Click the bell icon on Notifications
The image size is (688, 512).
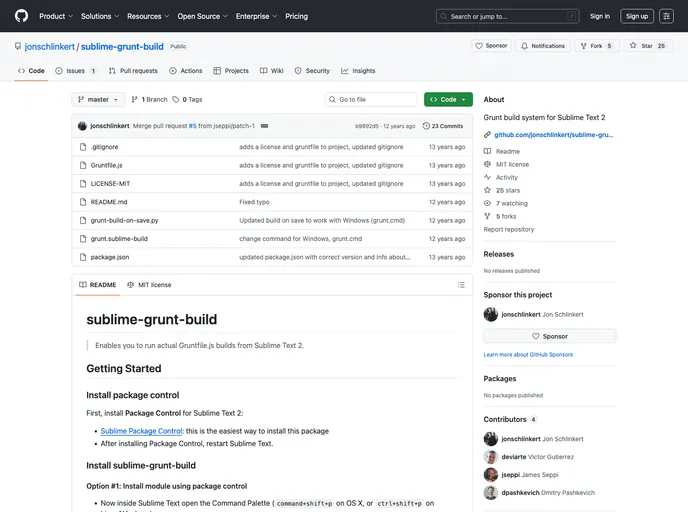(524, 46)
